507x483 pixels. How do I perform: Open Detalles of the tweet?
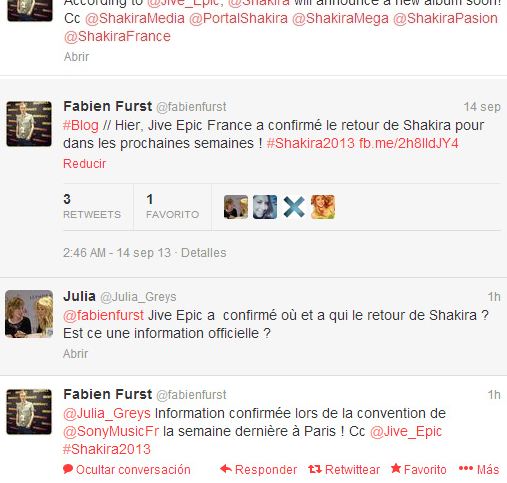click(x=204, y=253)
